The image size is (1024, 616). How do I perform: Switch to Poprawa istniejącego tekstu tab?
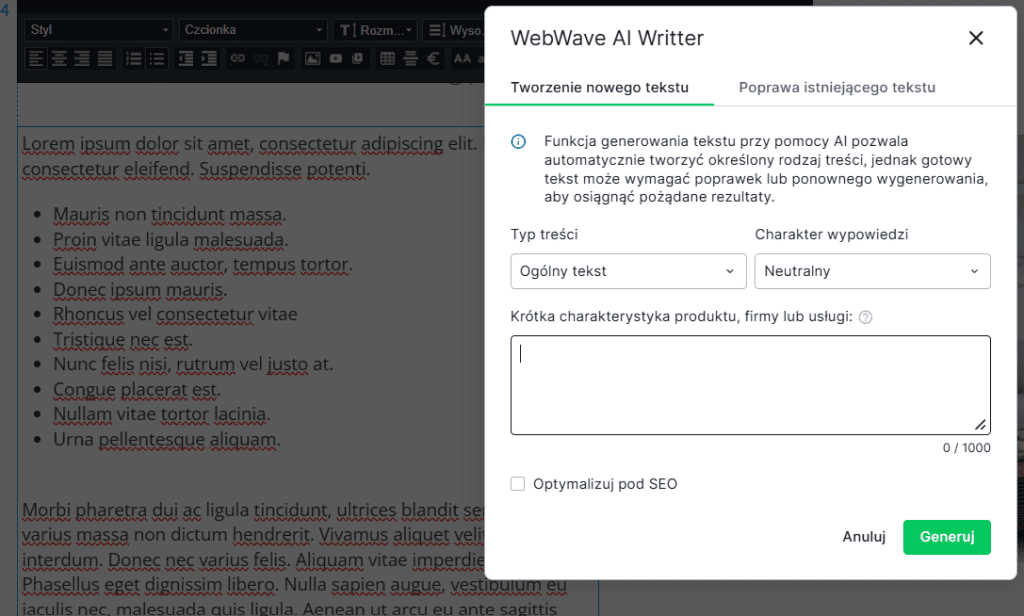[x=837, y=87]
